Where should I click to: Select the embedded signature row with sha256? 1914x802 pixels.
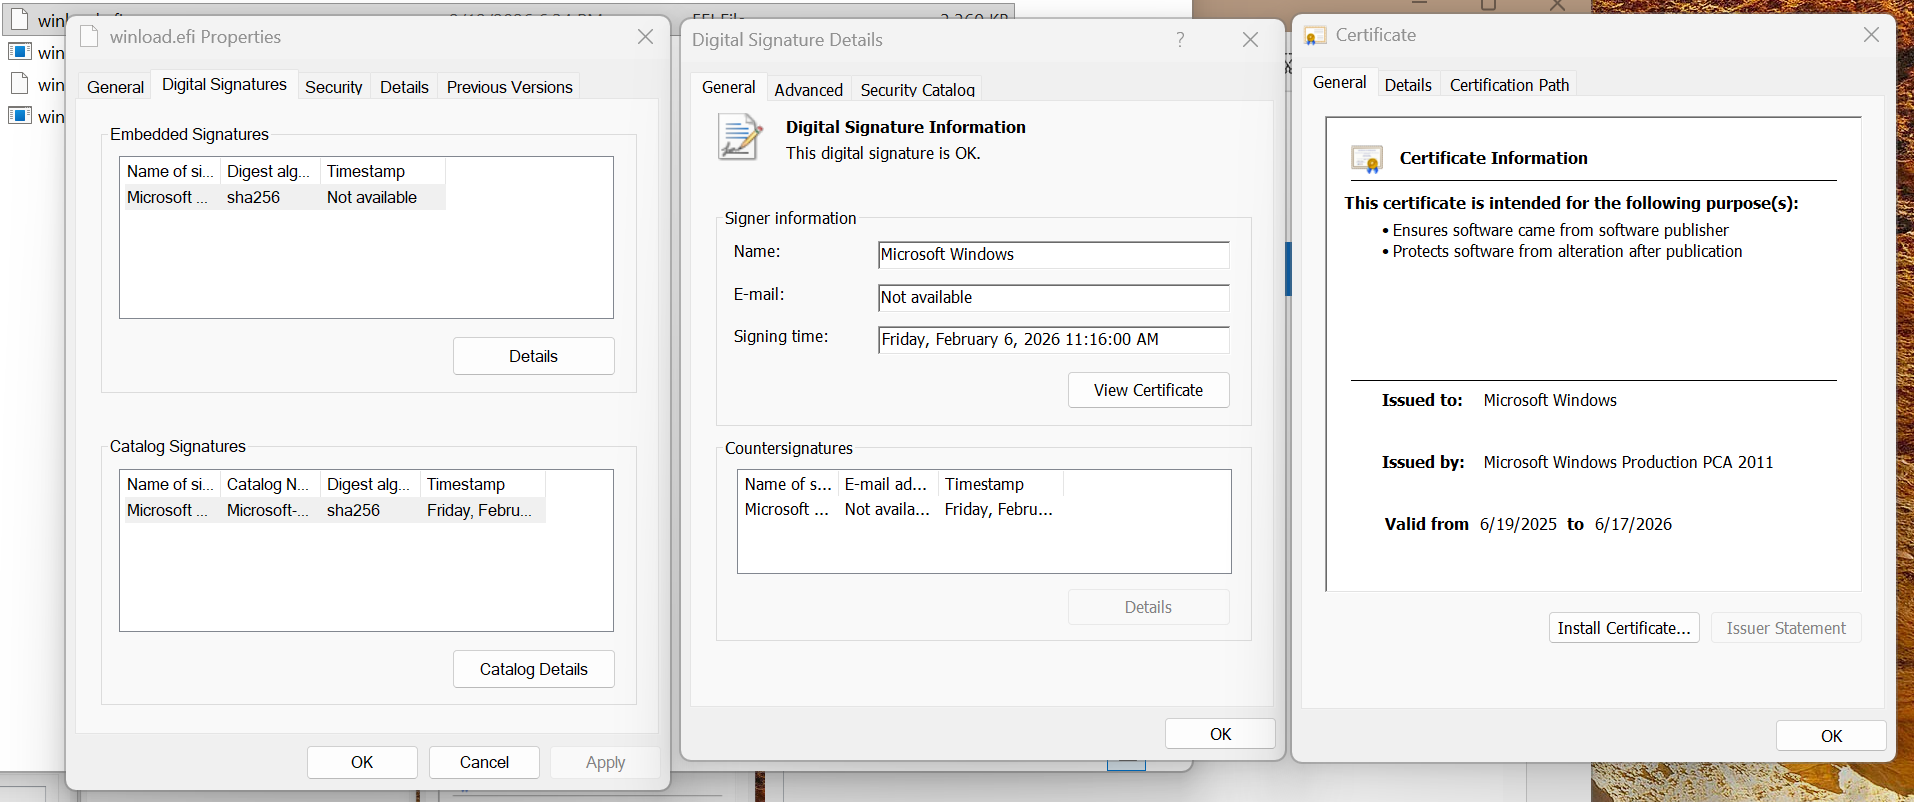(283, 197)
